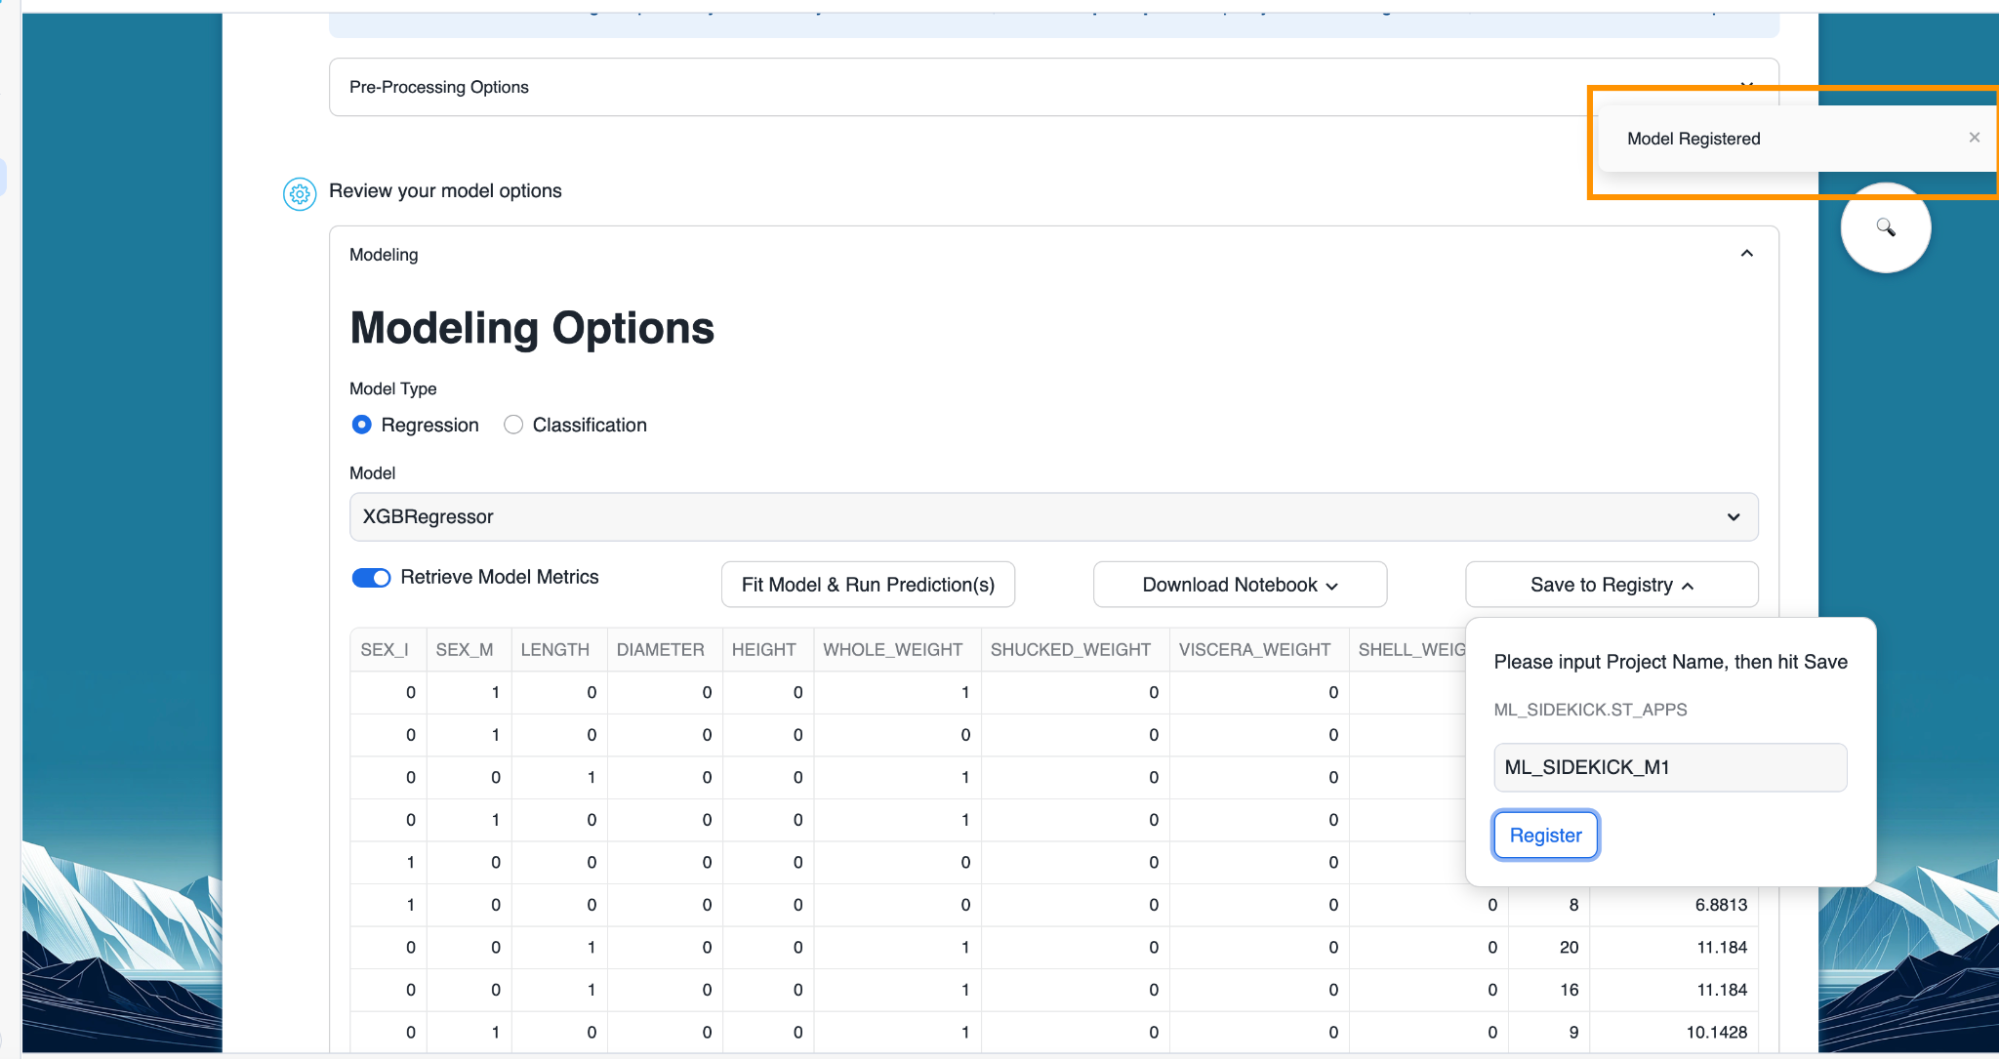Collapse the Modeling section chevron
Viewport: 1999px width, 1060px height.
1746,254
